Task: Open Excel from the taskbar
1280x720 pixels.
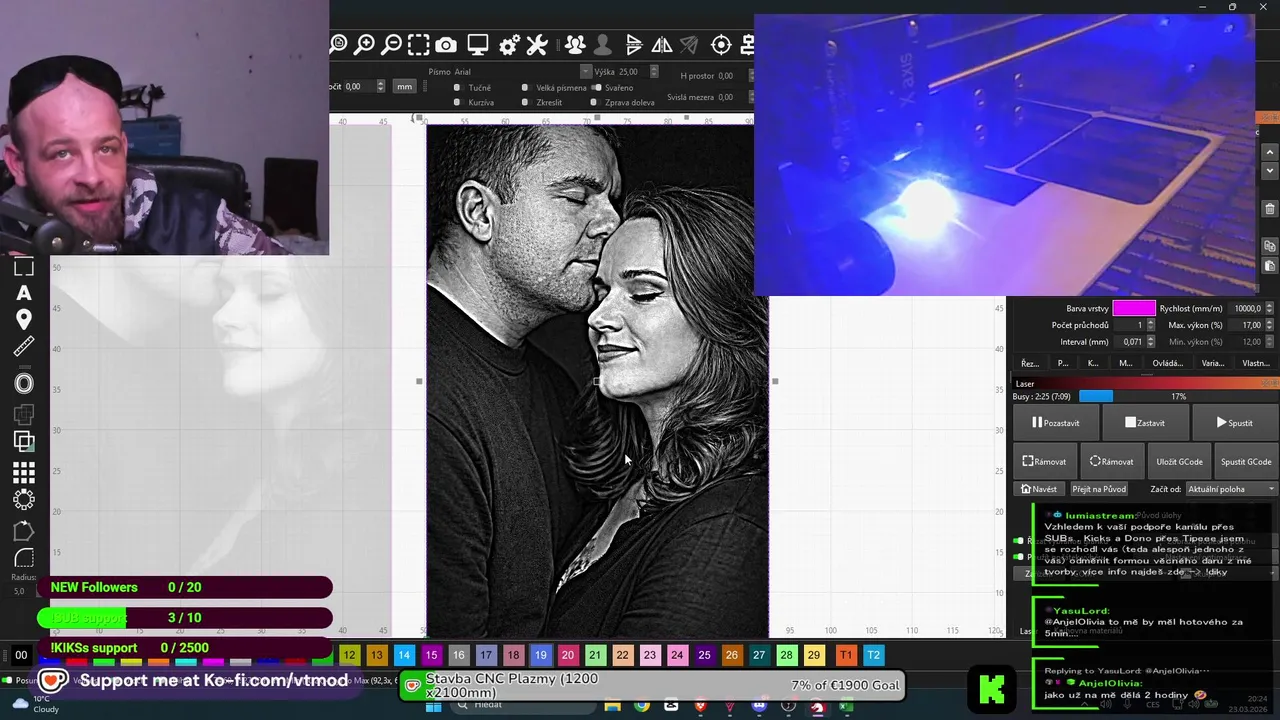Action: point(846,707)
